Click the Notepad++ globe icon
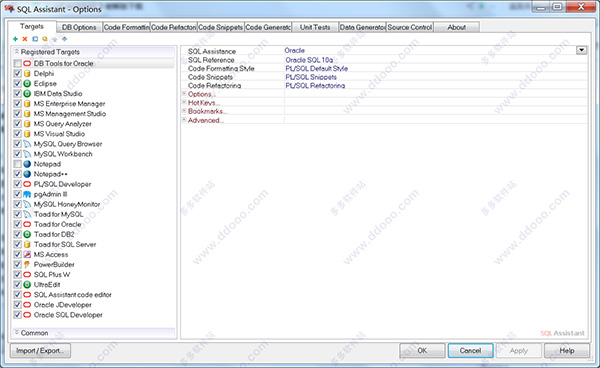Screen dimensions: 600x368 pyautogui.click(x=27, y=174)
